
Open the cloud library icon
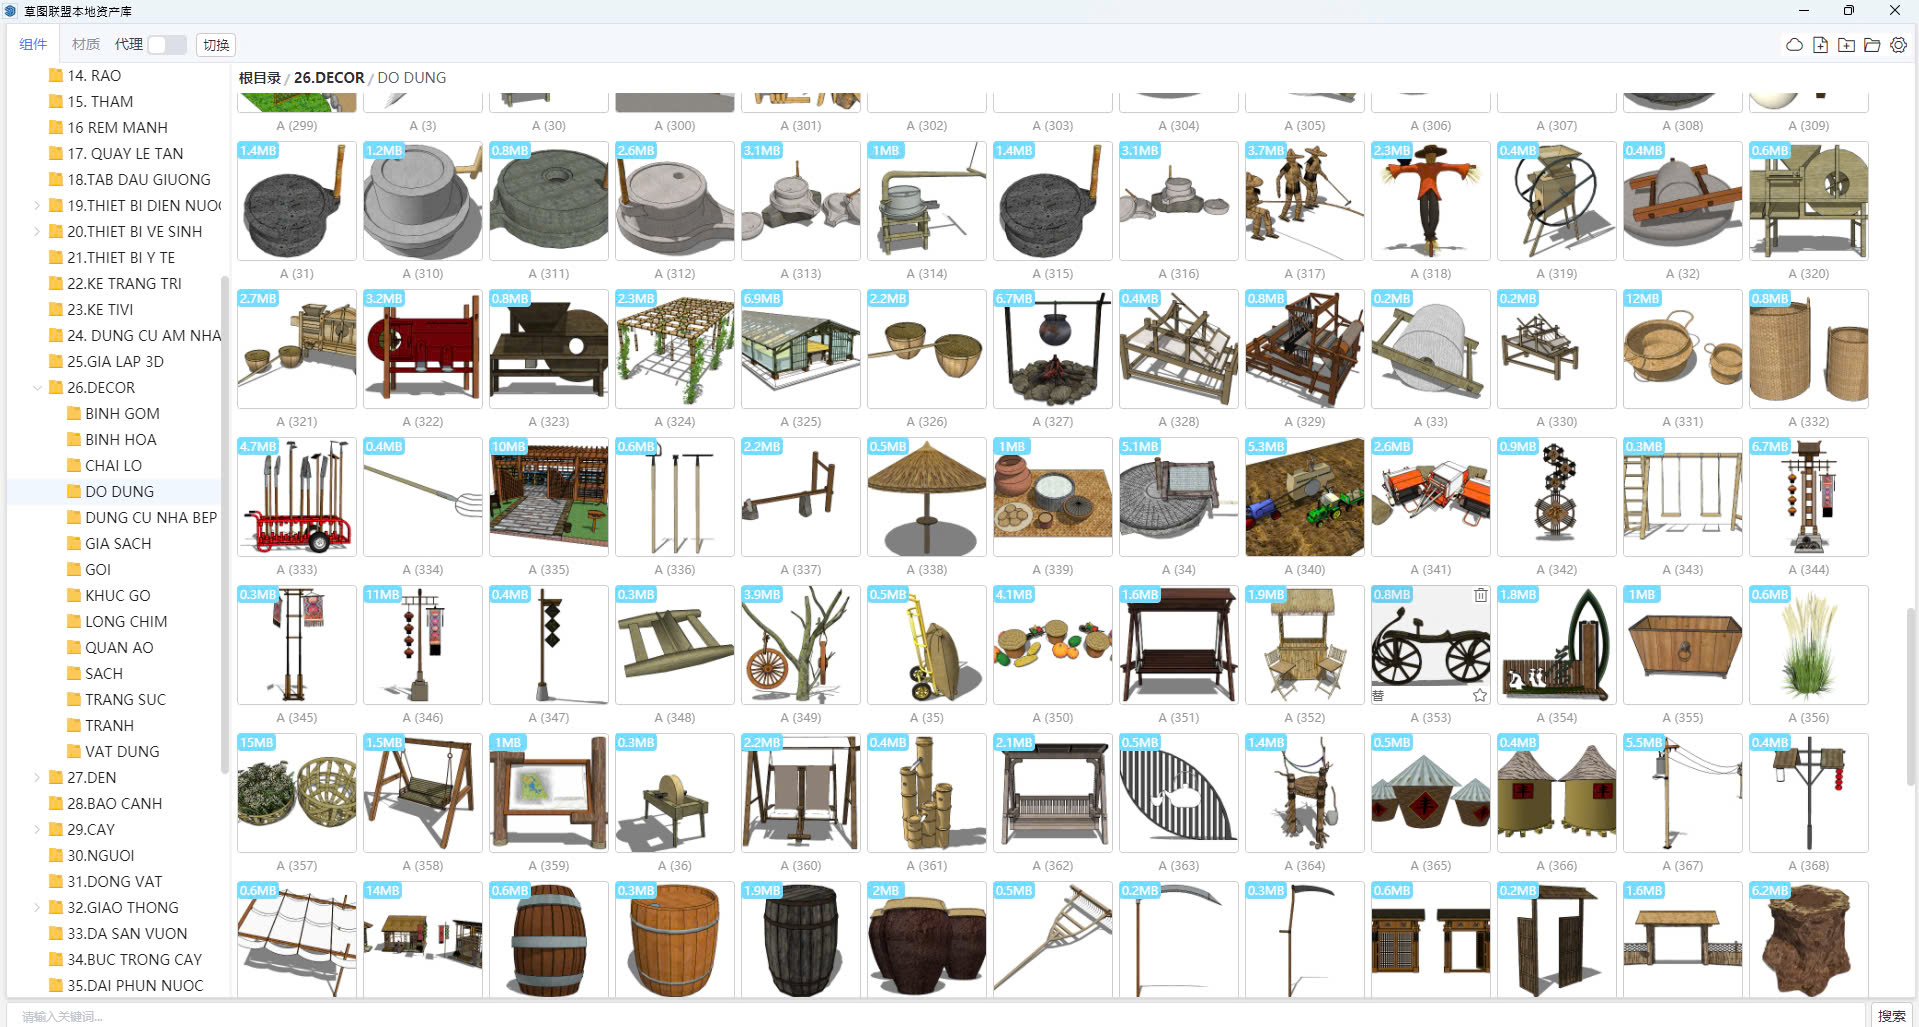[1794, 45]
